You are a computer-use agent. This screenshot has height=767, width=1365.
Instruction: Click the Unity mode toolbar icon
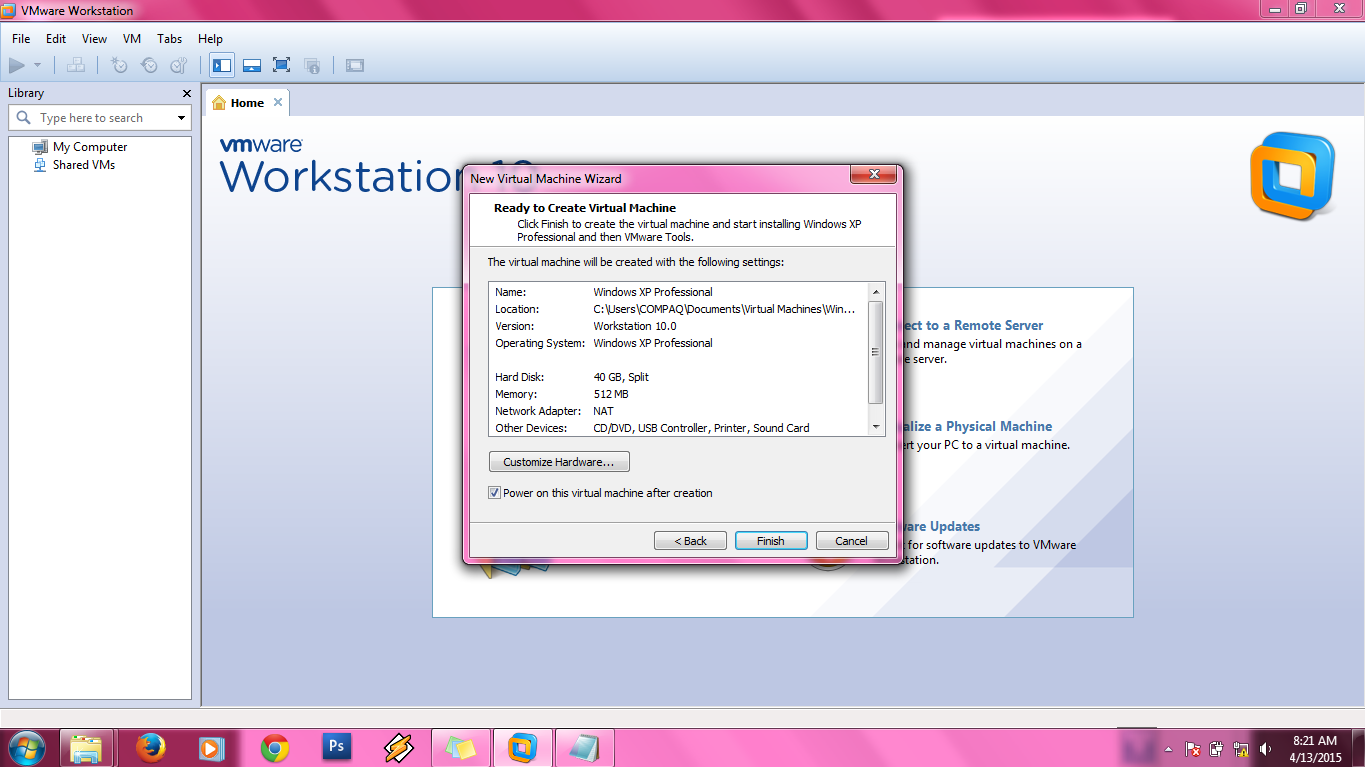(312, 65)
